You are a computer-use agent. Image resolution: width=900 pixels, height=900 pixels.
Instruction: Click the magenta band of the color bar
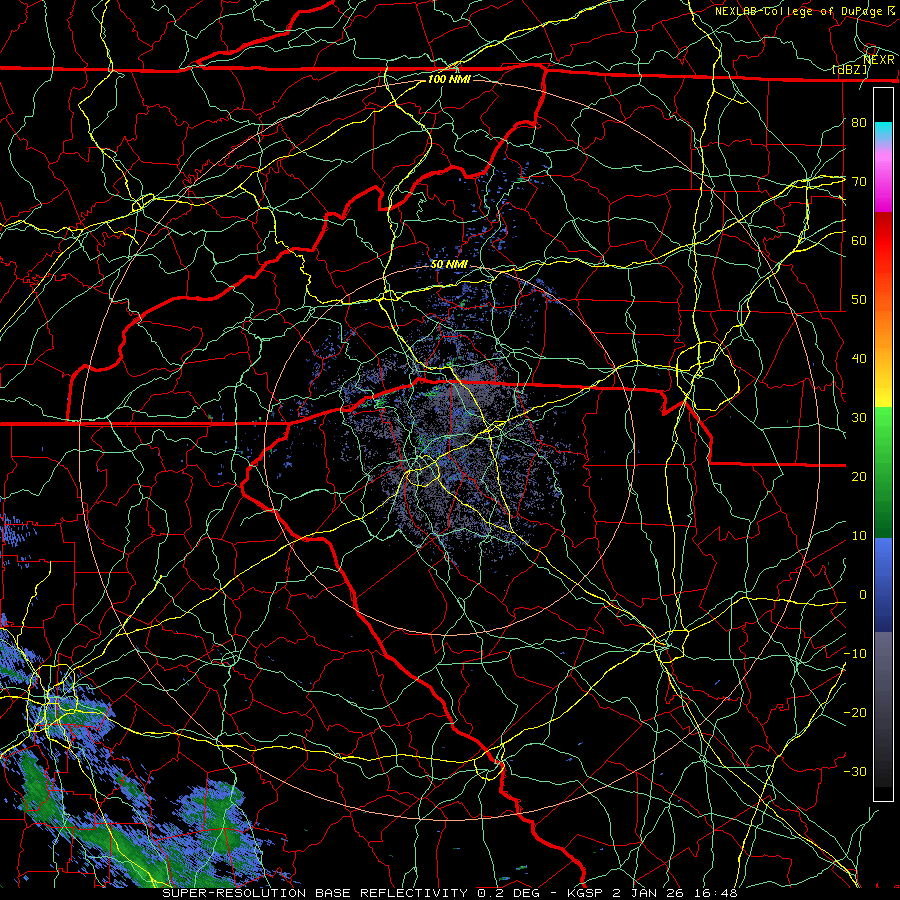[x=883, y=189]
